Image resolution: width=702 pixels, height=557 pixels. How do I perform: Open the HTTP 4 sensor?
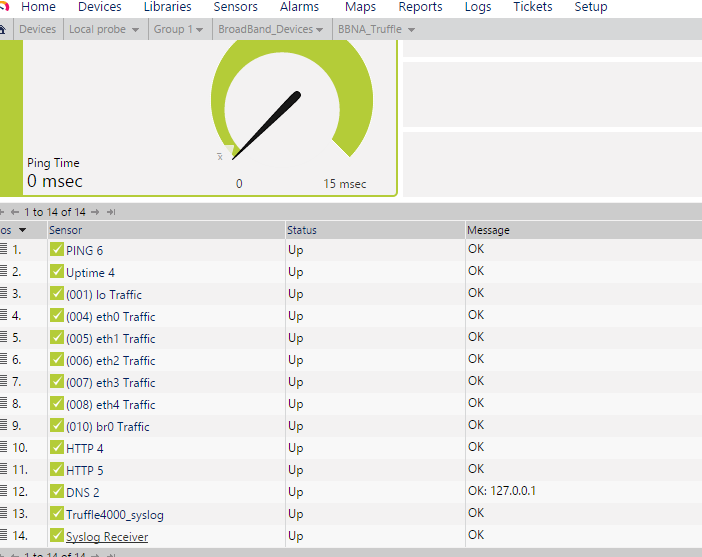85,448
